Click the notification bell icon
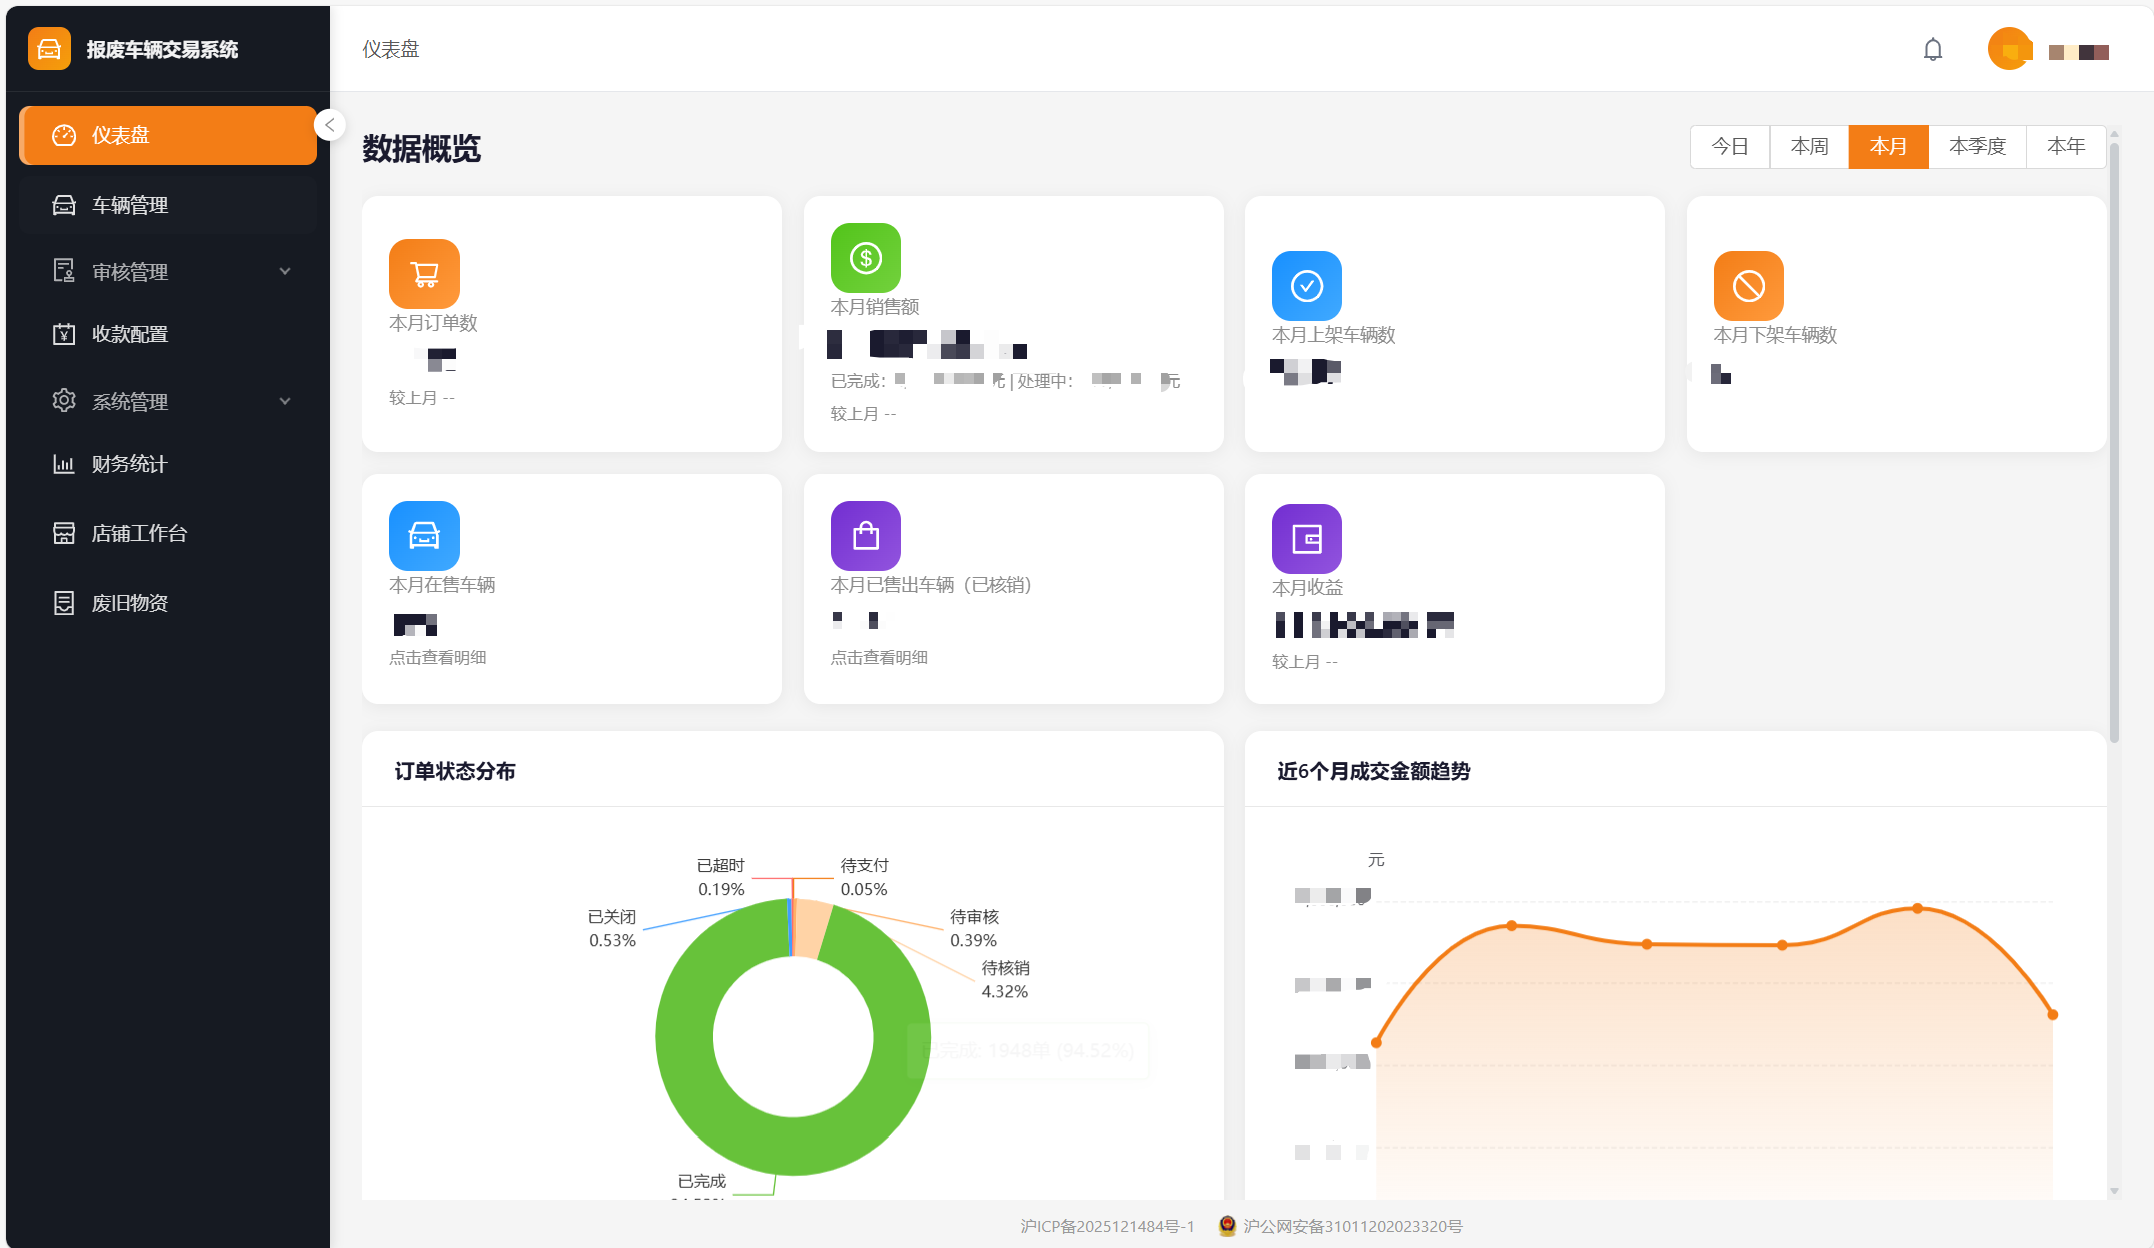Image resolution: width=2154 pixels, height=1248 pixels. point(1933,49)
